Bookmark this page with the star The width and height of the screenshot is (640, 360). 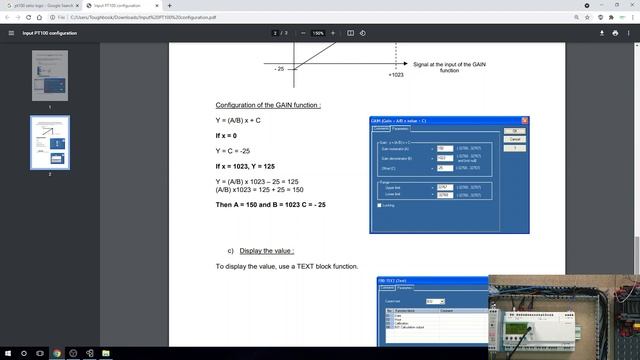pos(587,17)
